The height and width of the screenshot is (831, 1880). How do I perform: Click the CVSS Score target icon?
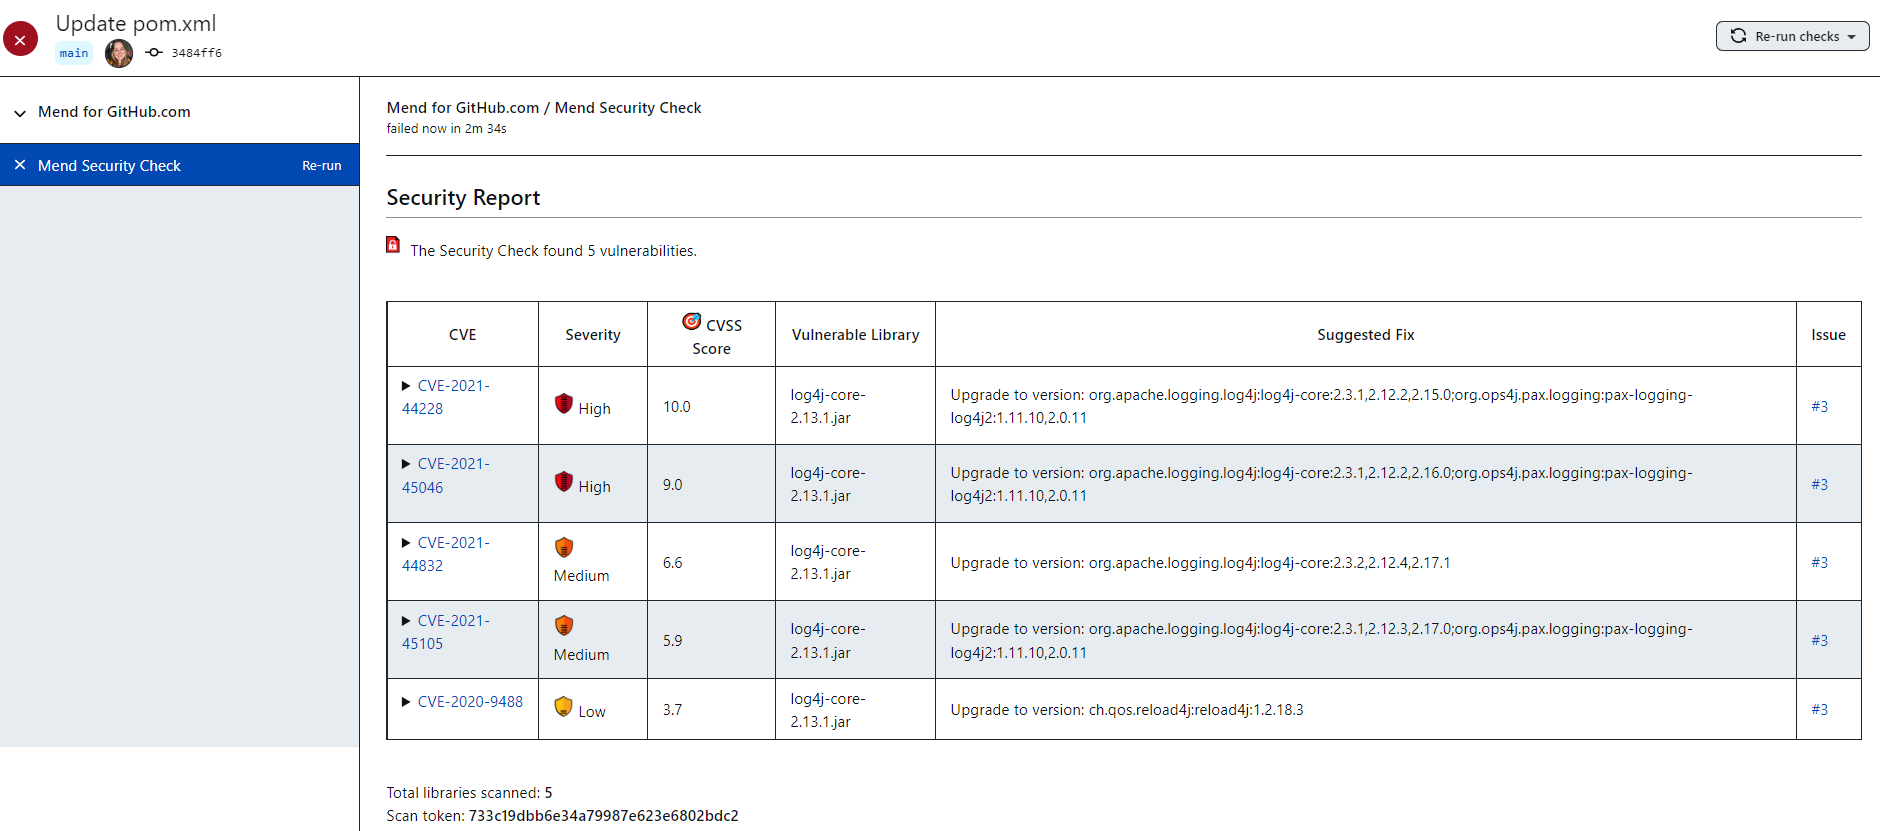click(692, 321)
